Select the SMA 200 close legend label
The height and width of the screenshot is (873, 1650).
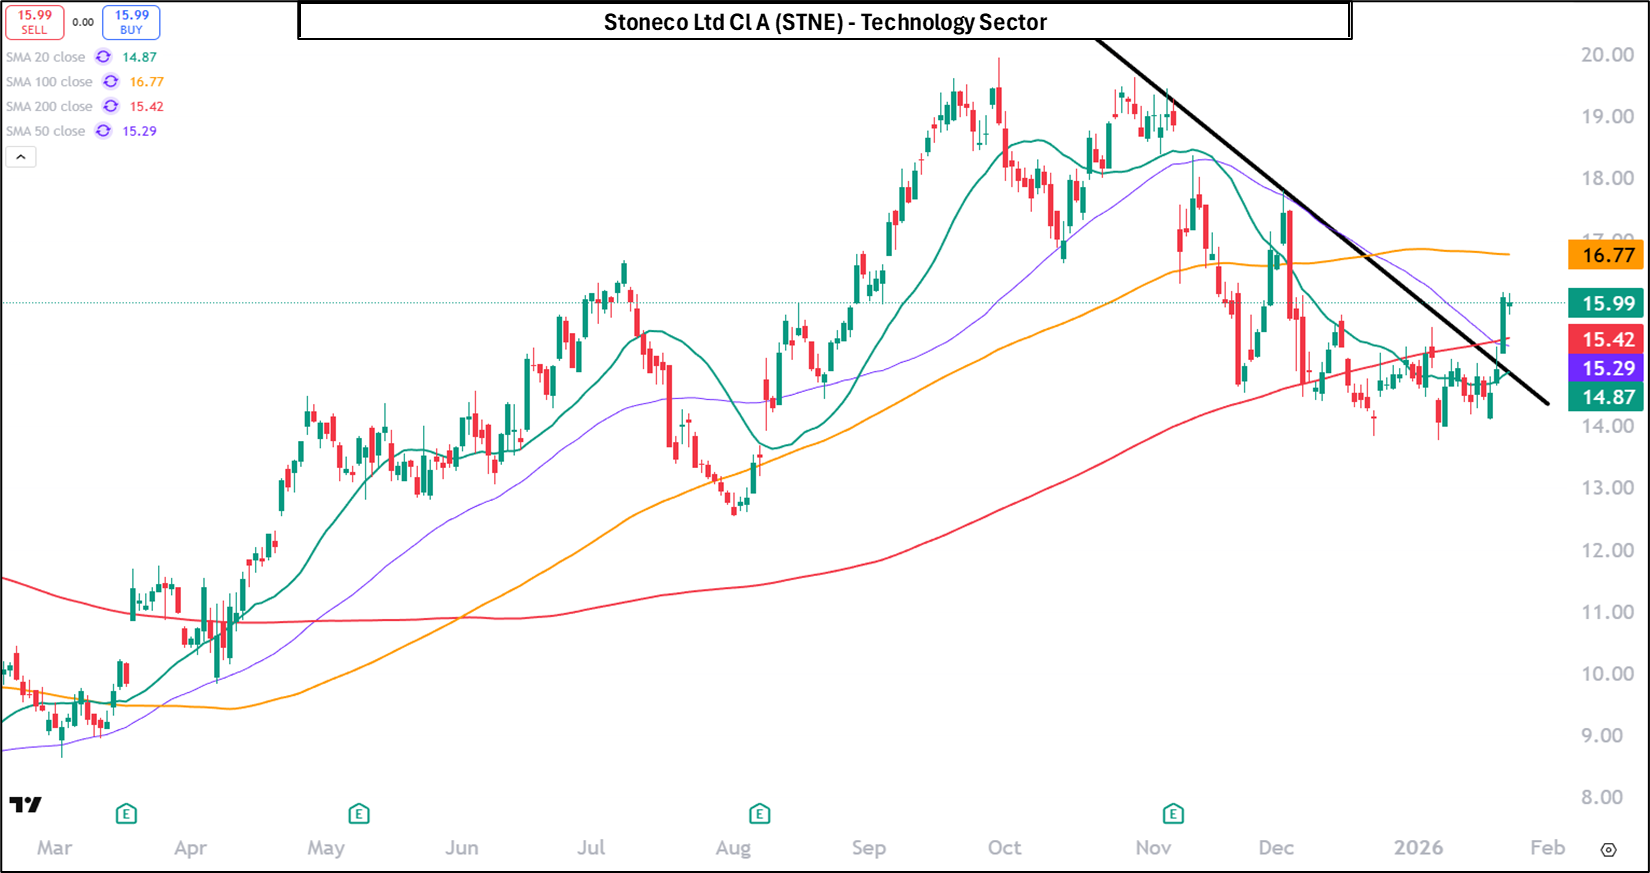pyautogui.click(x=49, y=106)
